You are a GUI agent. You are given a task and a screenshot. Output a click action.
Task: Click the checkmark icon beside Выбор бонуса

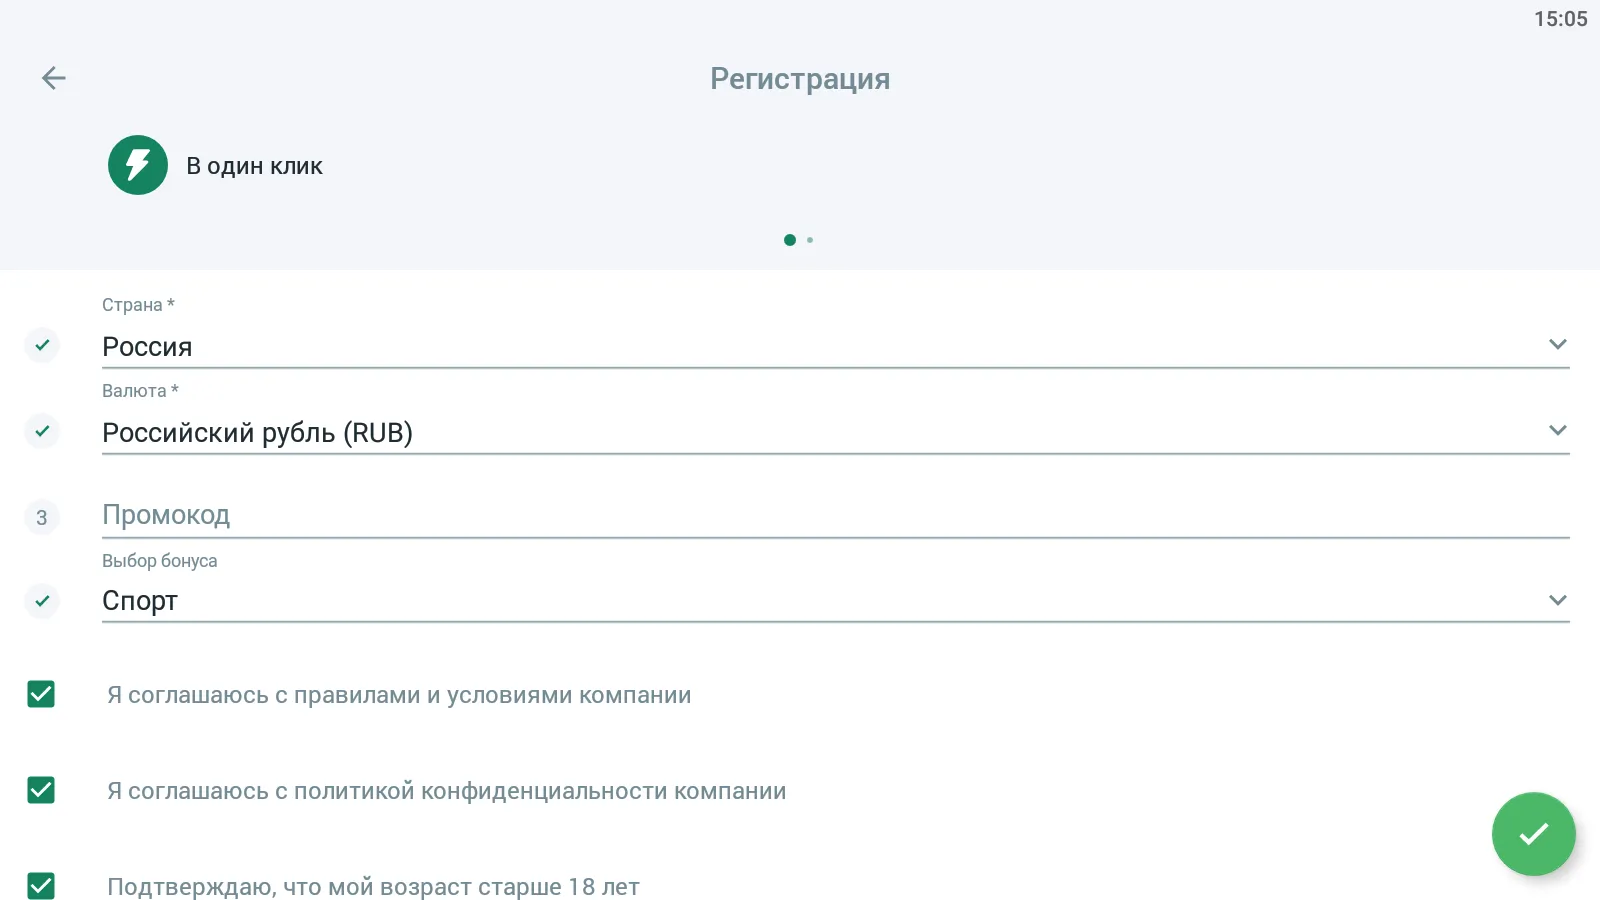click(42, 601)
